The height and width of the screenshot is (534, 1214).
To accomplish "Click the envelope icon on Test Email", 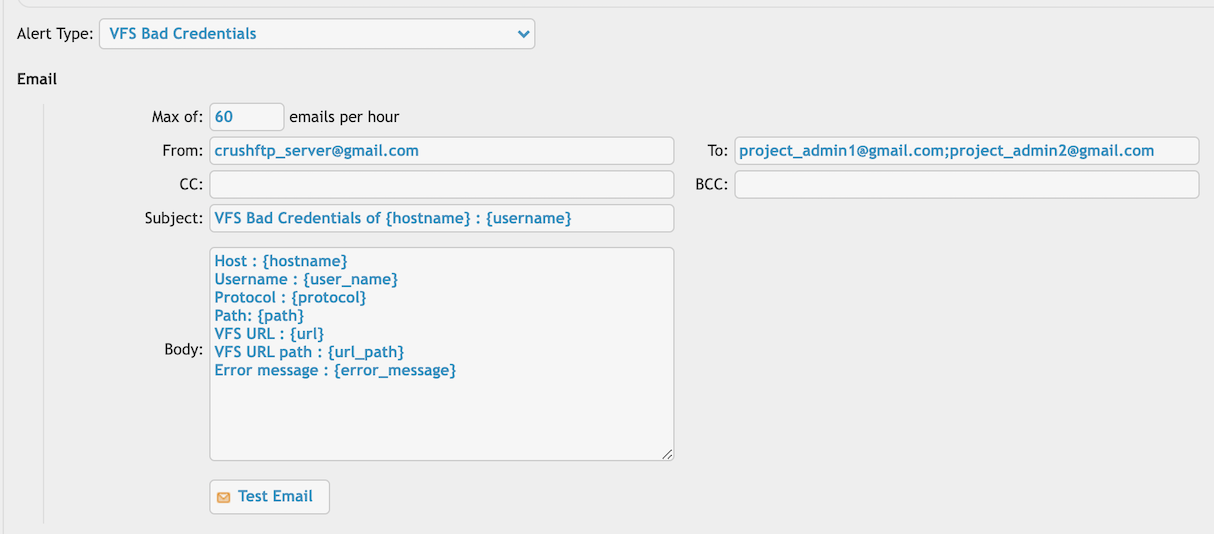I will tap(224, 497).
